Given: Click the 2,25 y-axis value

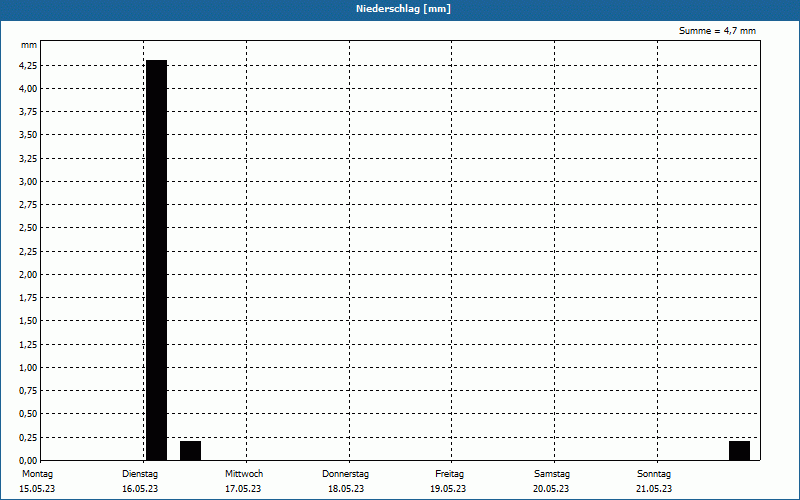Looking at the screenshot, I should [x=28, y=252].
